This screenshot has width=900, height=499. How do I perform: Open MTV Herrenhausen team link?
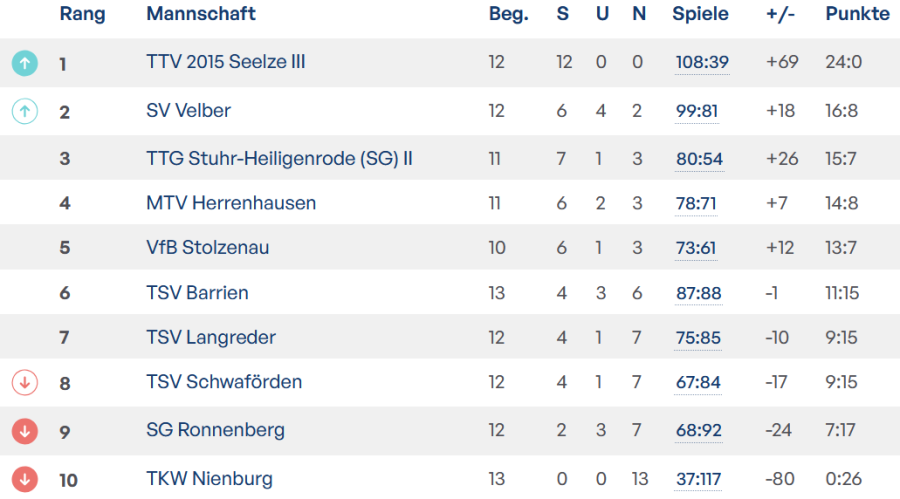[x=231, y=203]
